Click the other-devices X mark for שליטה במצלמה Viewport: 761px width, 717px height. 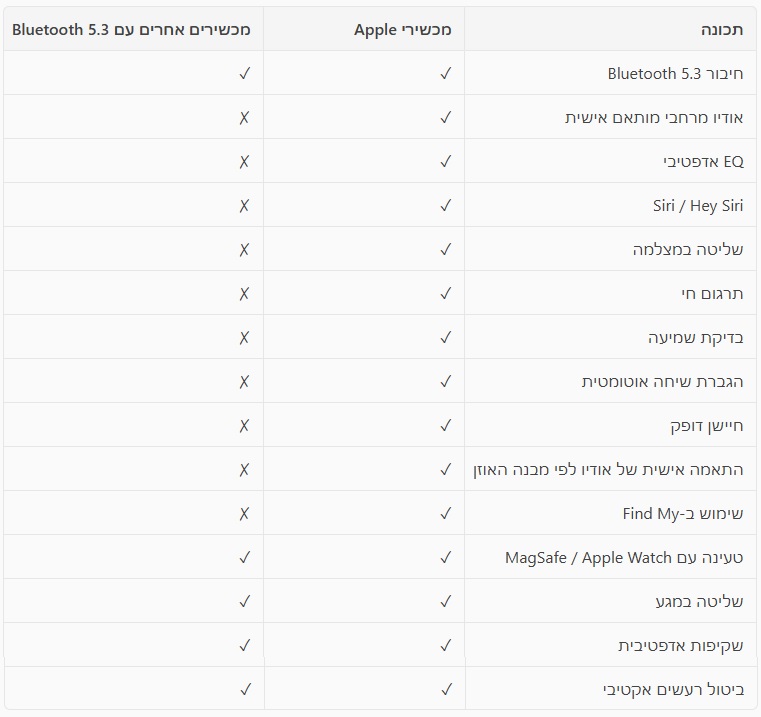pos(244,250)
